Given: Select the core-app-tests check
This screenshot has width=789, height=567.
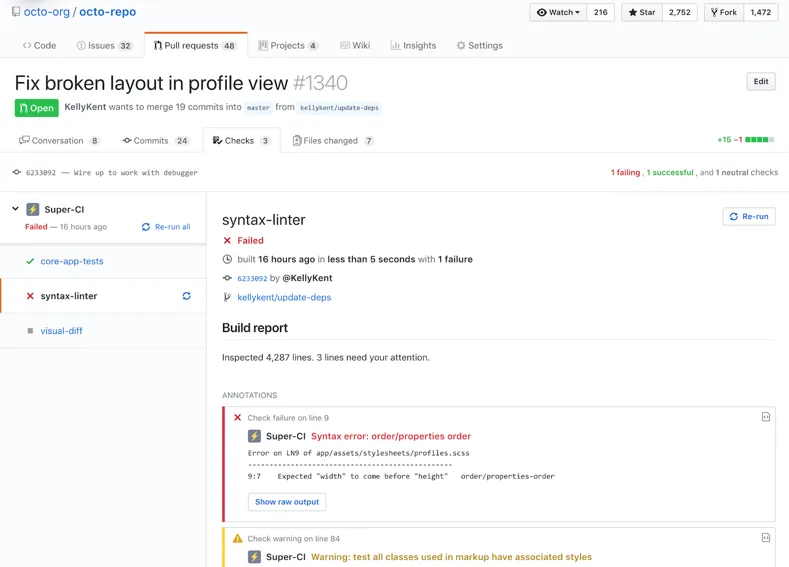Looking at the screenshot, I should [72, 261].
